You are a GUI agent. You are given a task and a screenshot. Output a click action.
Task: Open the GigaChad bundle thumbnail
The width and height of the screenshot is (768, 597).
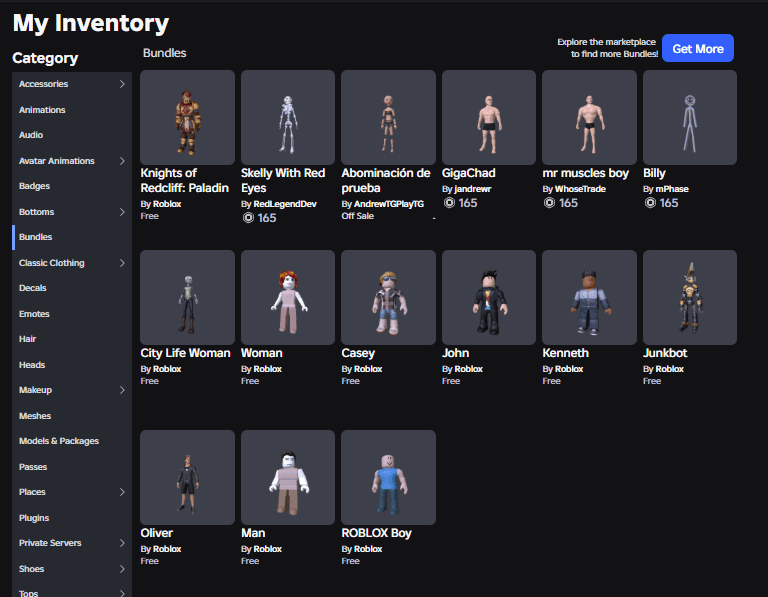(x=489, y=118)
